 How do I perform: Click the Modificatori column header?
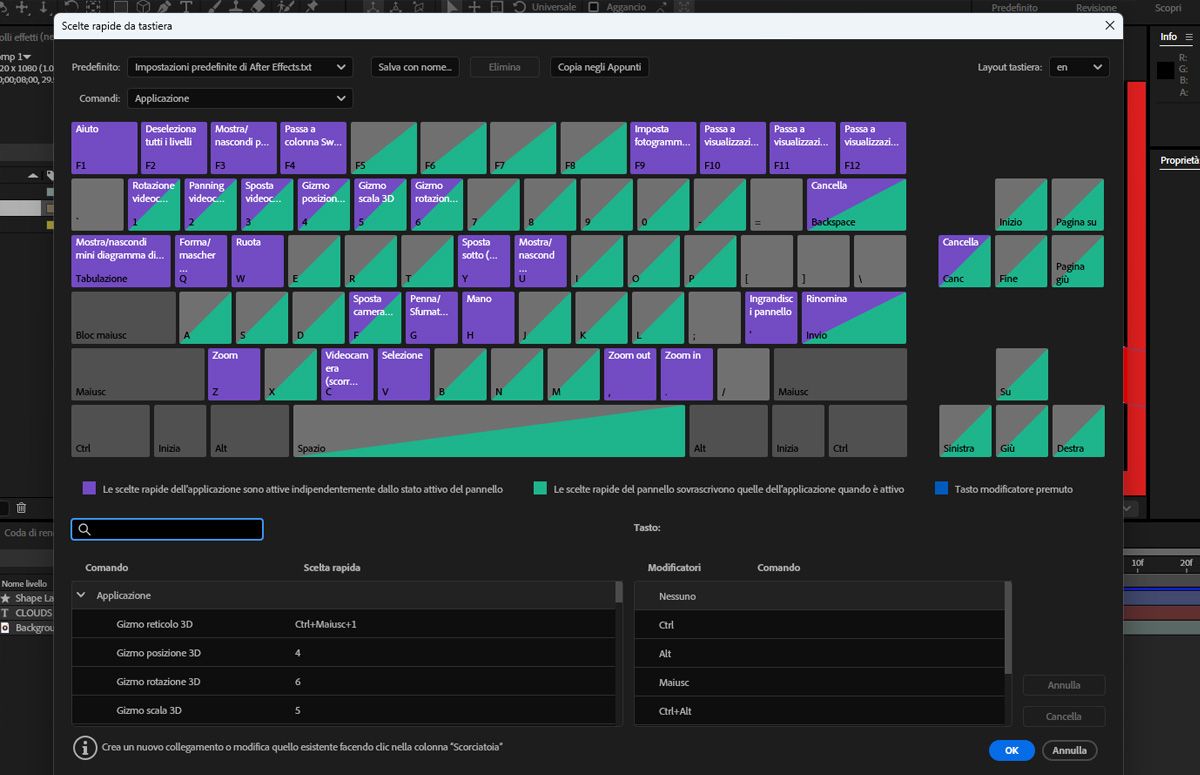[x=674, y=567]
